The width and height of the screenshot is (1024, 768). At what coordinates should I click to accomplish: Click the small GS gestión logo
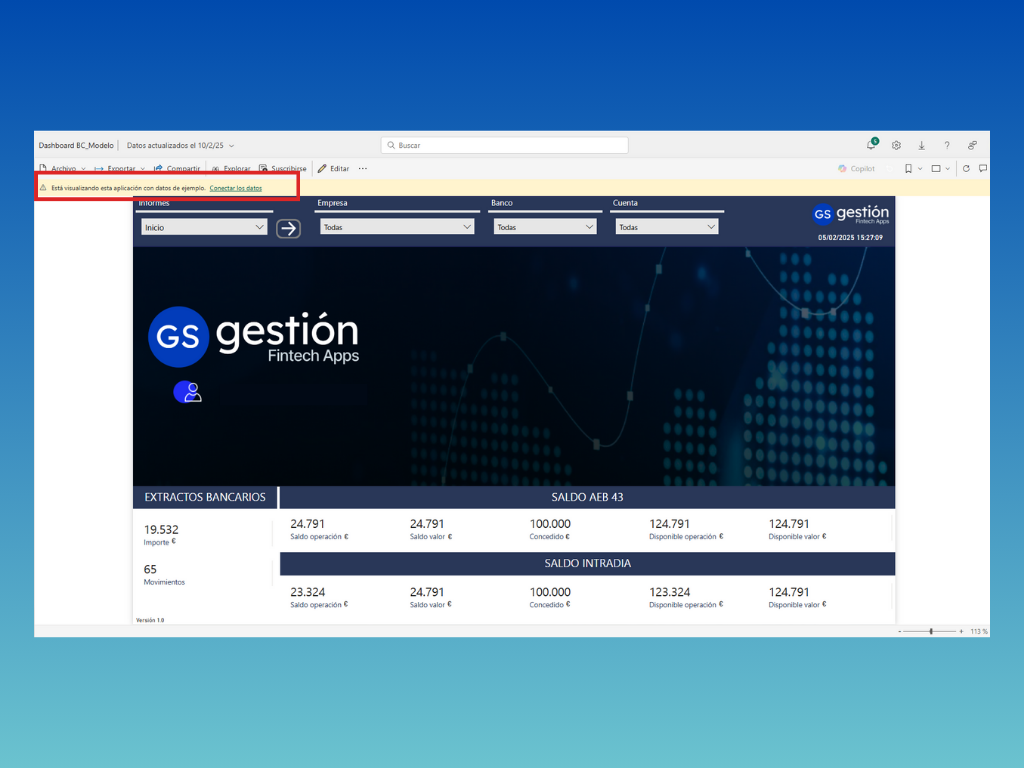point(850,214)
